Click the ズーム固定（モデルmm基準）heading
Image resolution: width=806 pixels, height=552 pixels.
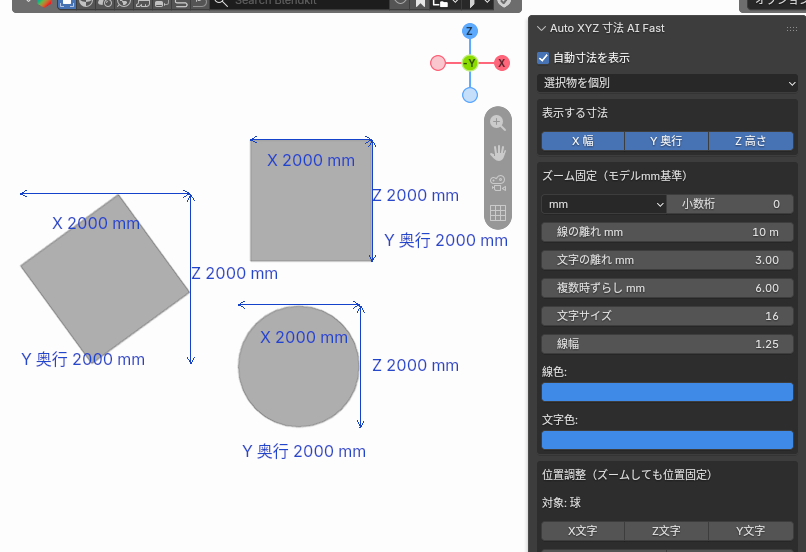[614, 176]
